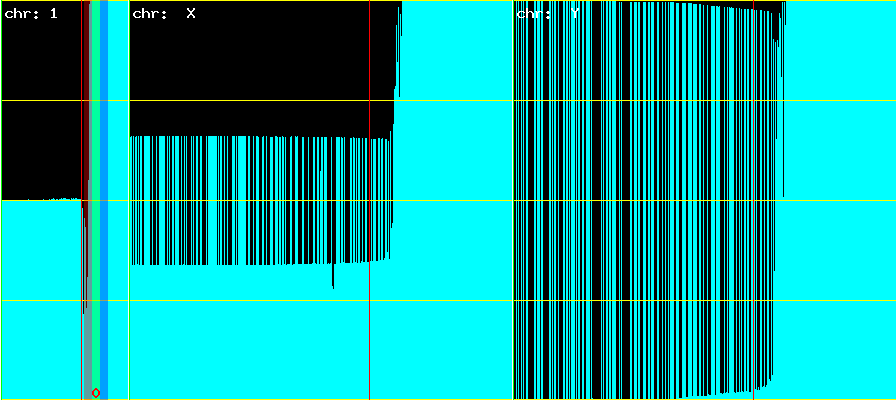Click the "chr: Y" chromosome label
This screenshot has width=896, height=400.
[x=548, y=14]
